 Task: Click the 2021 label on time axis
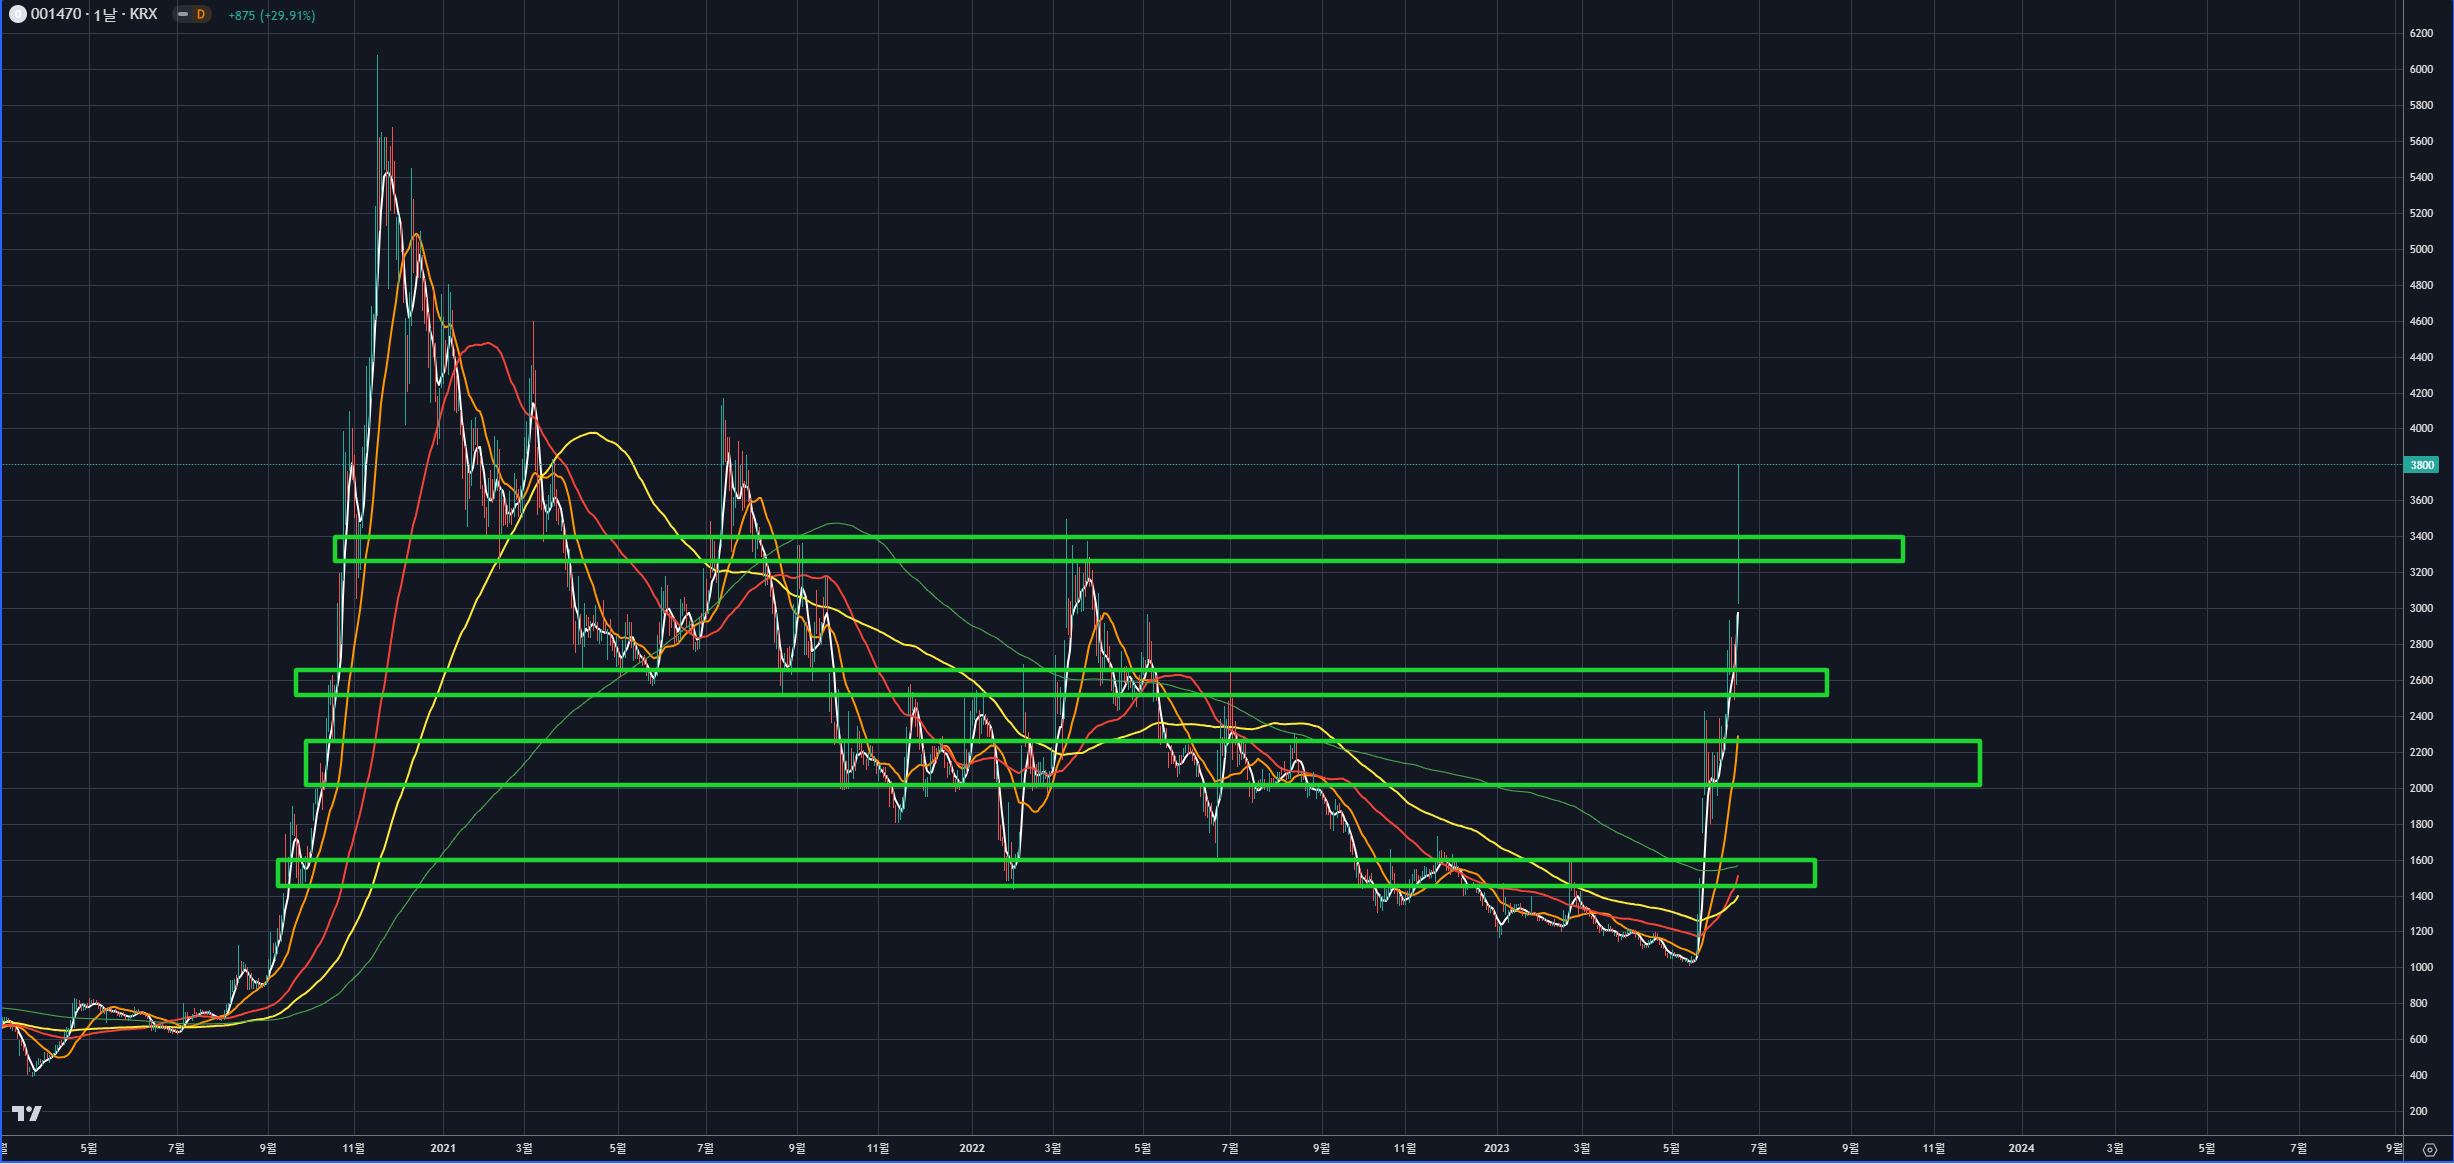pos(442,1148)
